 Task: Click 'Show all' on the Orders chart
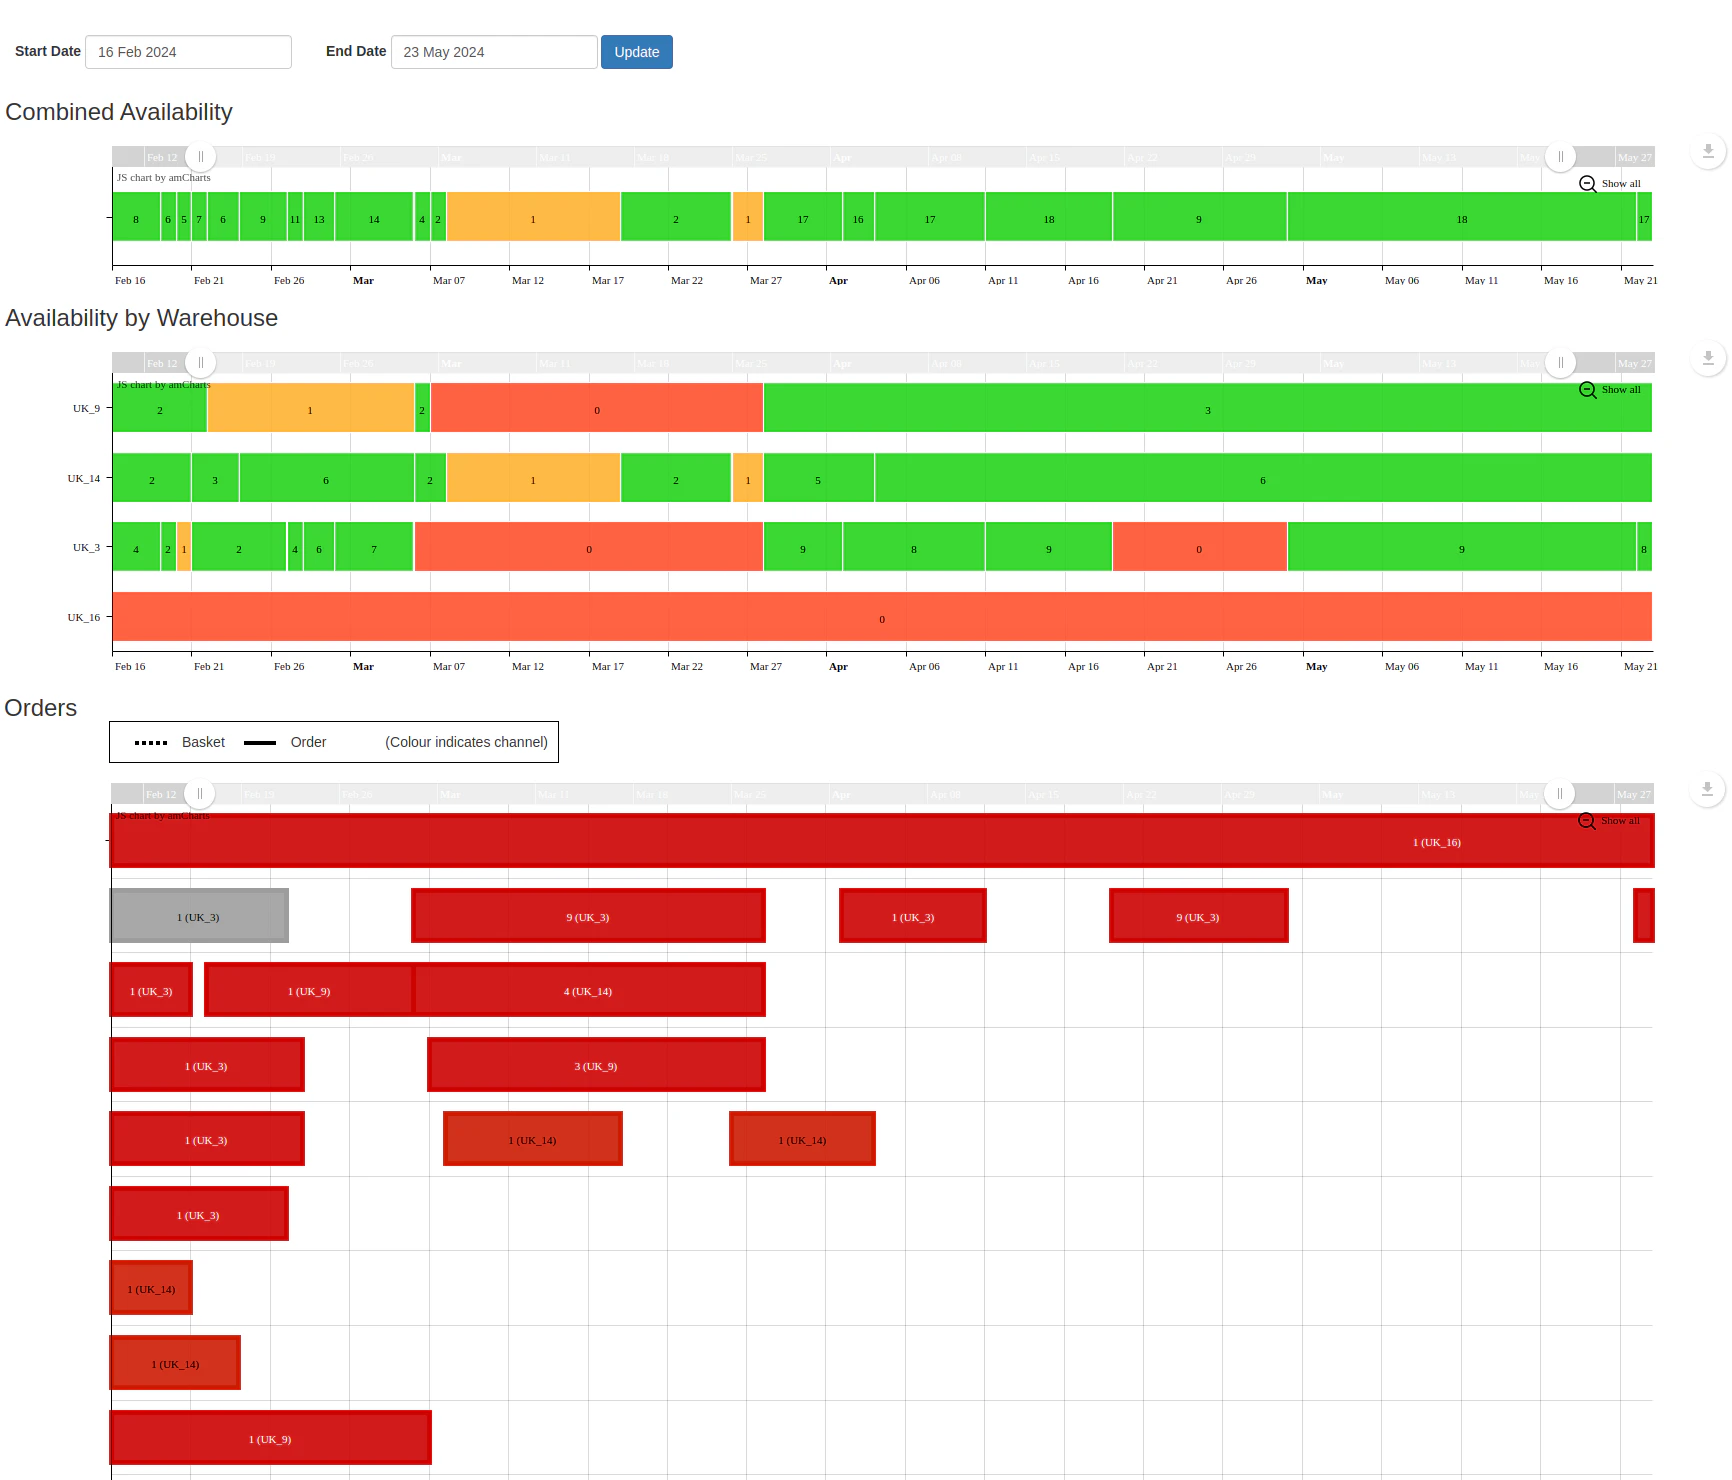pos(1620,821)
